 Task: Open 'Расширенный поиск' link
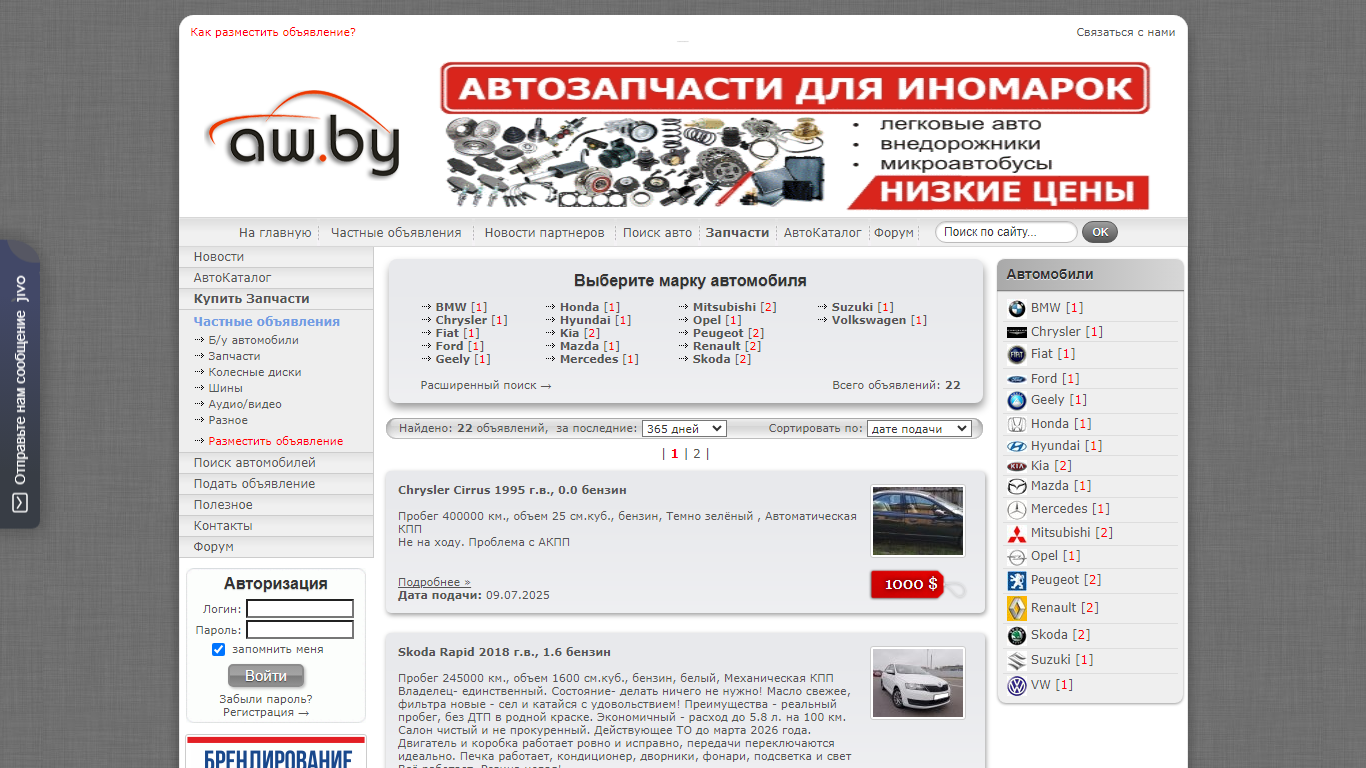[x=486, y=385]
